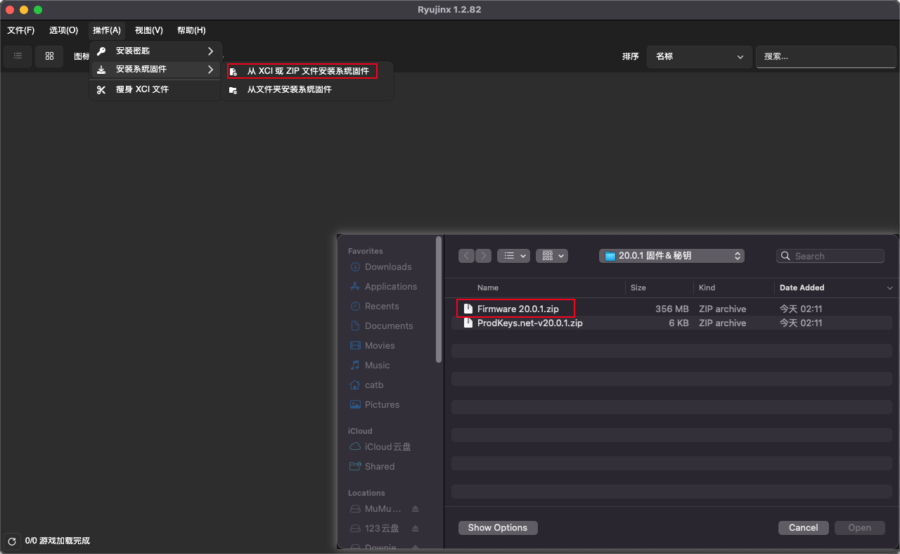Image resolution: width=900 pixels, height=554 pixels.
Task: Sort files by Size column
Action: [638, 288]
